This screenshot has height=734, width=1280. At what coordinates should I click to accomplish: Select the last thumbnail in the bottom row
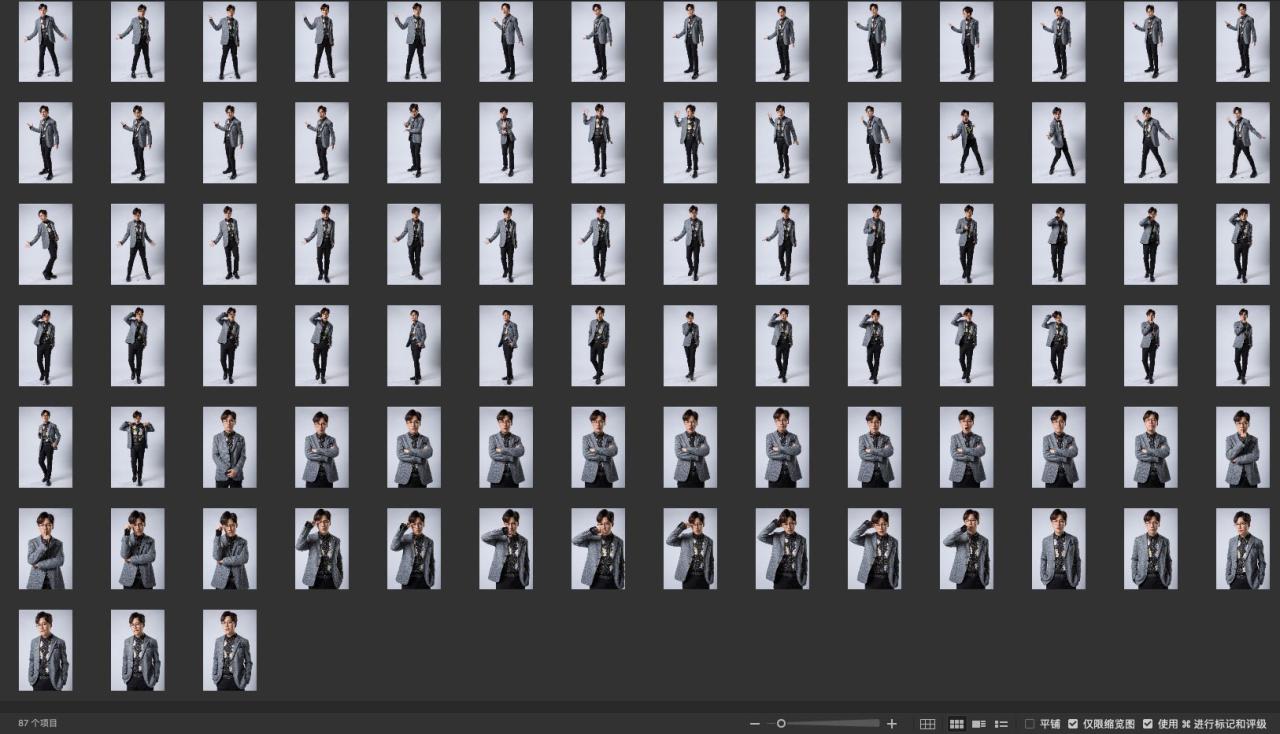(x=229, y=650)
